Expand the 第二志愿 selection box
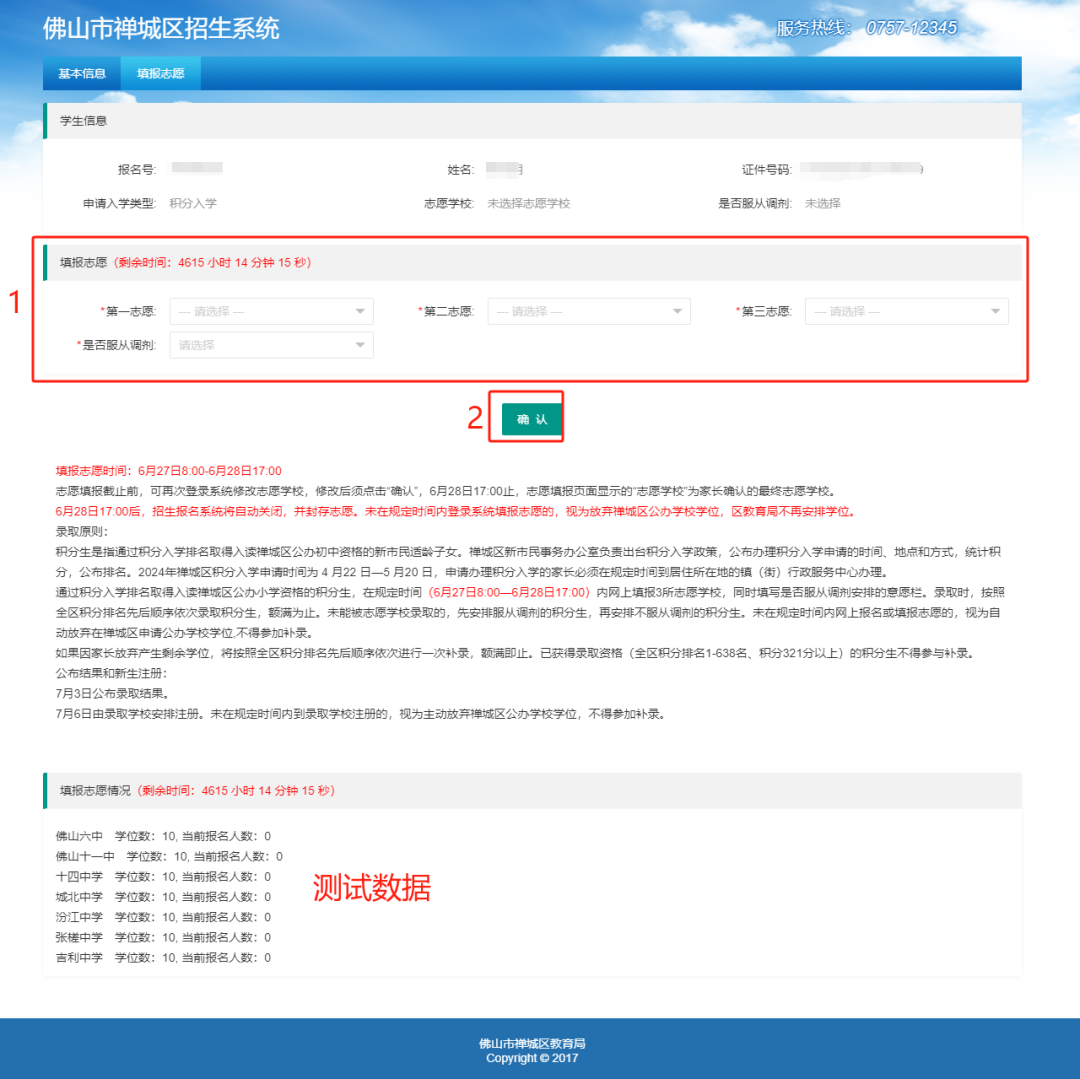Image resolution: width=1080 pixels, height=1079 pixels. tap(588, 311)
